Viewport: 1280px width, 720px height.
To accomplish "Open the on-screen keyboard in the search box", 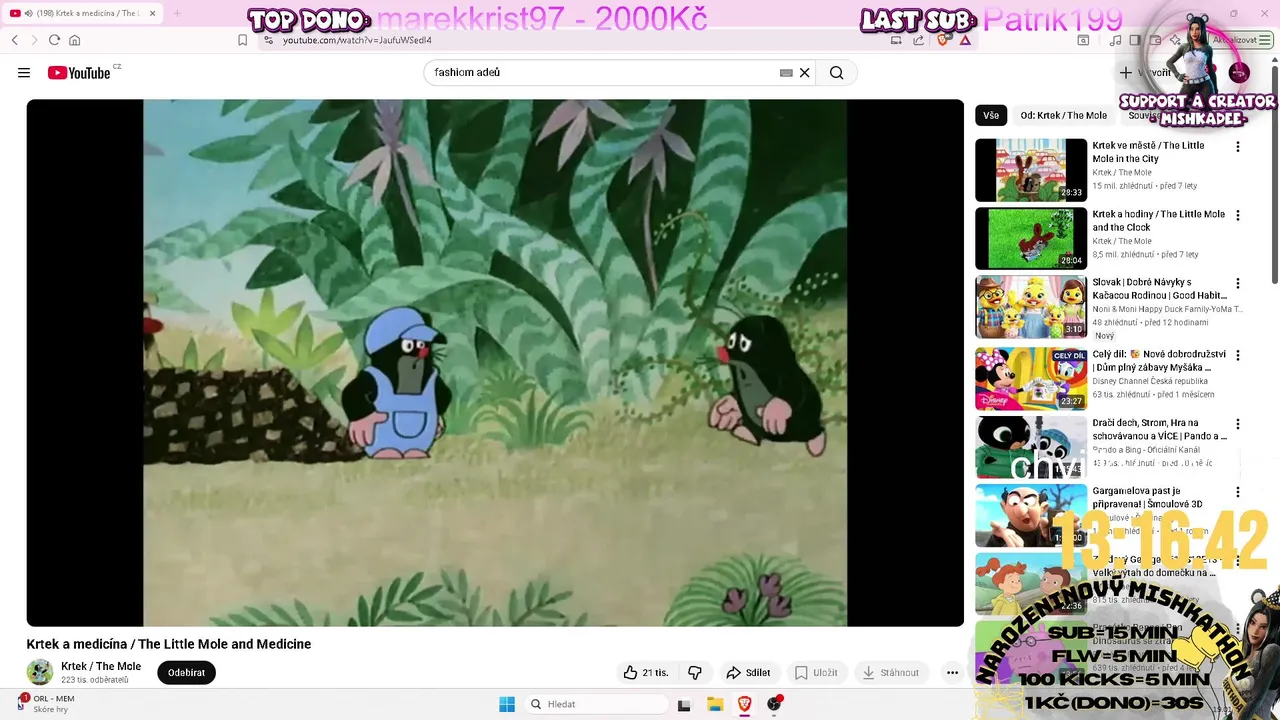I will coord(786,73).
